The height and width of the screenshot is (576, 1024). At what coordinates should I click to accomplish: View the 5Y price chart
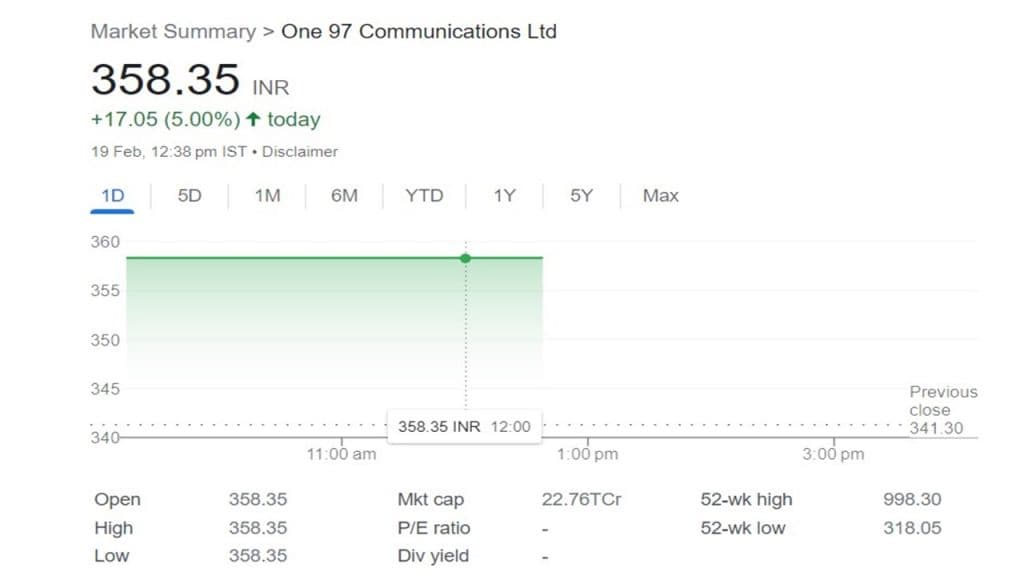point(582,196)
